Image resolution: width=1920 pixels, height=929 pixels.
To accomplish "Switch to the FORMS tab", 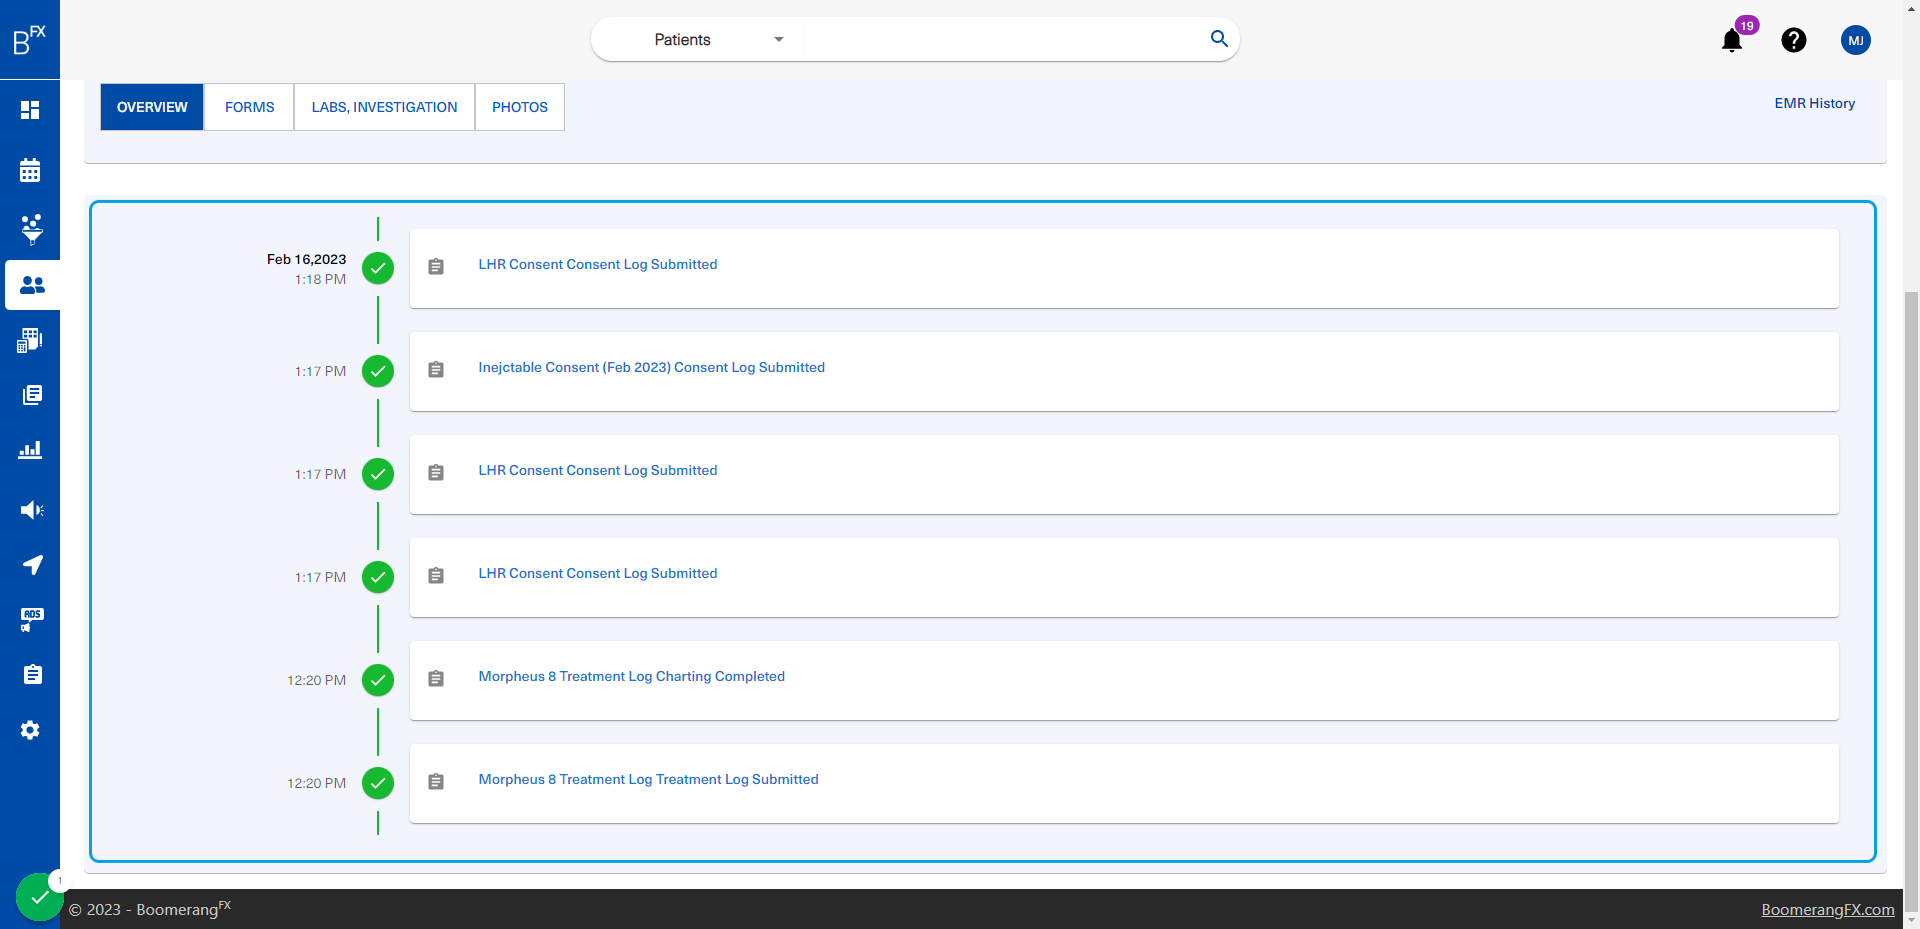I will (x=249, y=107).
